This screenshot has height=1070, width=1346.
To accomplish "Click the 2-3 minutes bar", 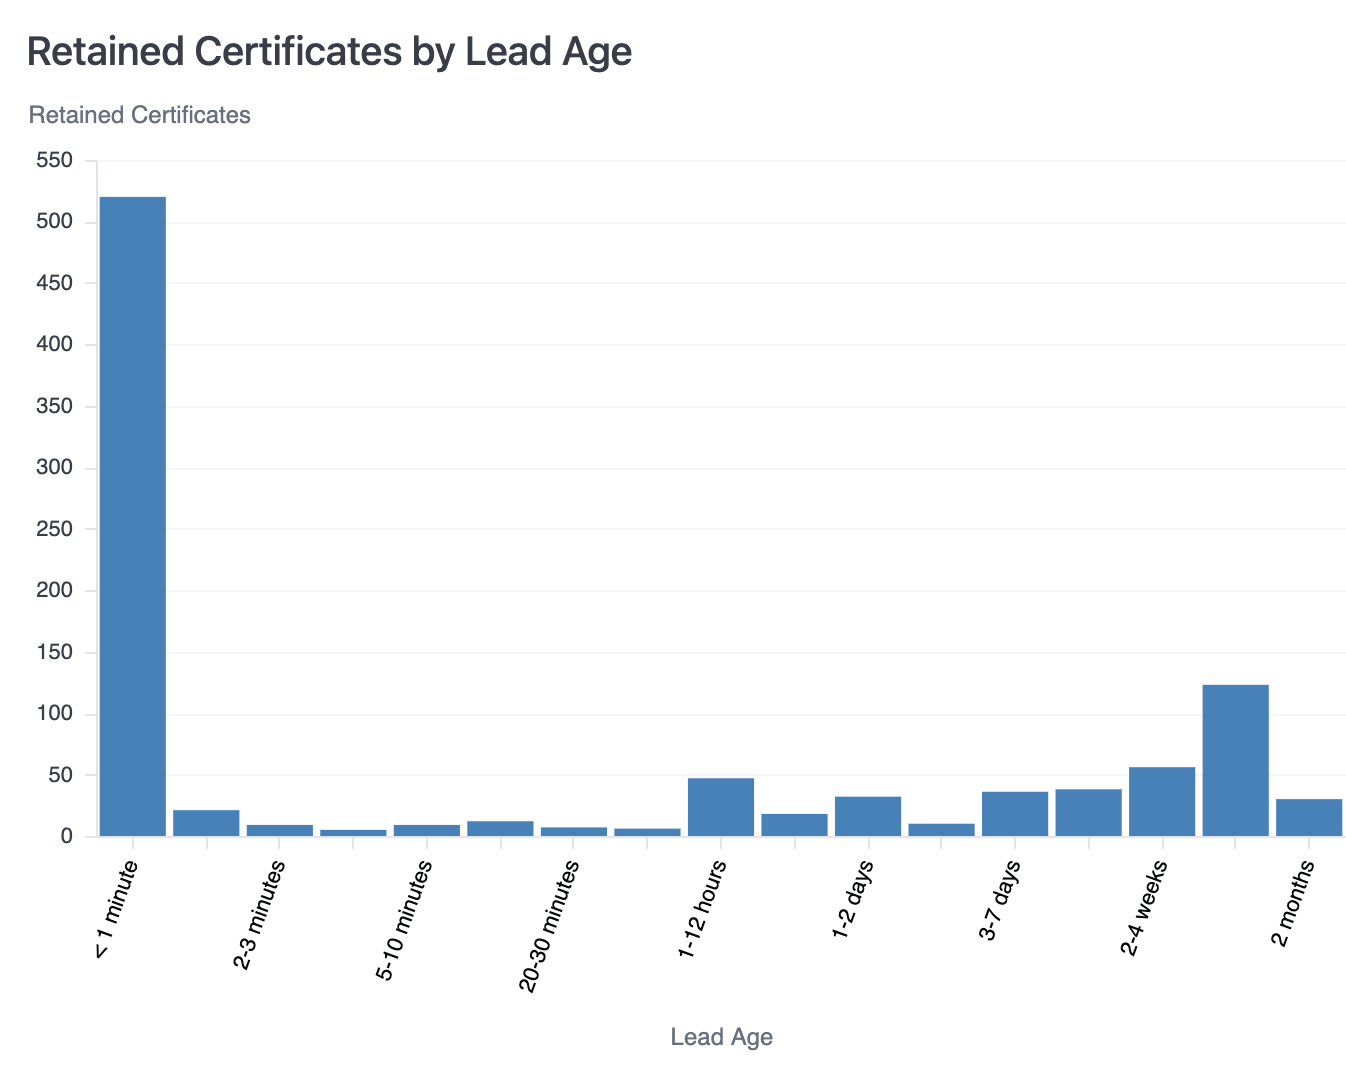I will 280,830.
